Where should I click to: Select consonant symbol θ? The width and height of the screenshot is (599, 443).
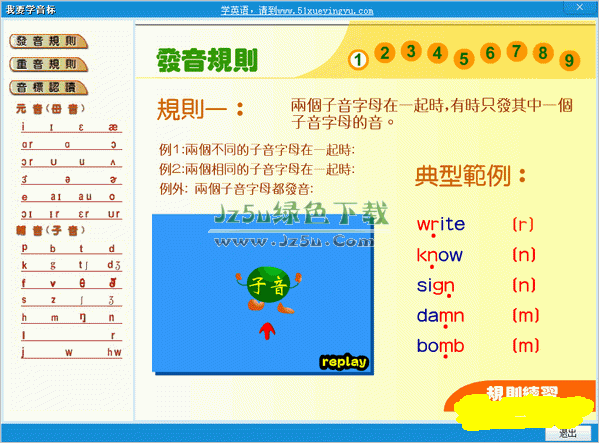82,283
